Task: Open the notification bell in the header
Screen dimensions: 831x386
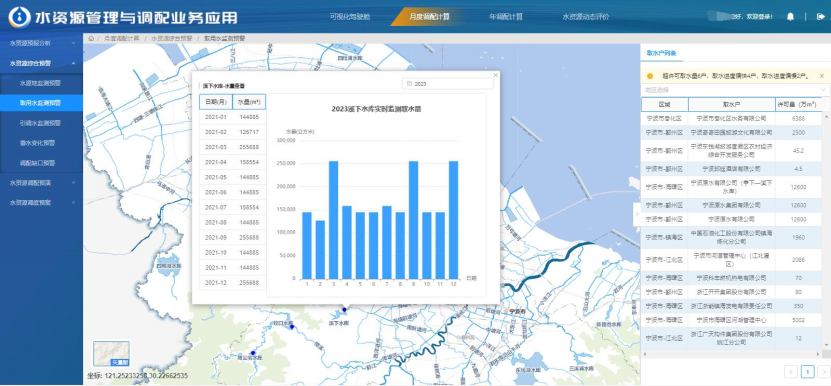Action: pos(790,16)
